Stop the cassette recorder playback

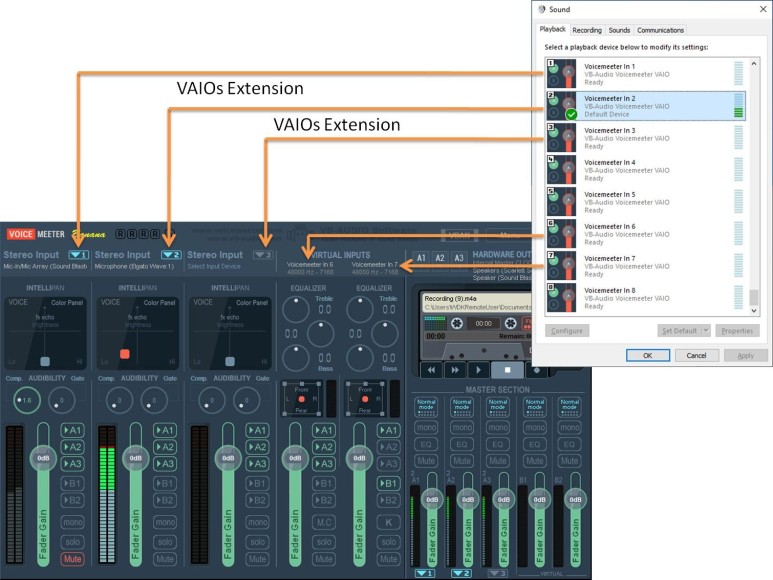point(507,370)
